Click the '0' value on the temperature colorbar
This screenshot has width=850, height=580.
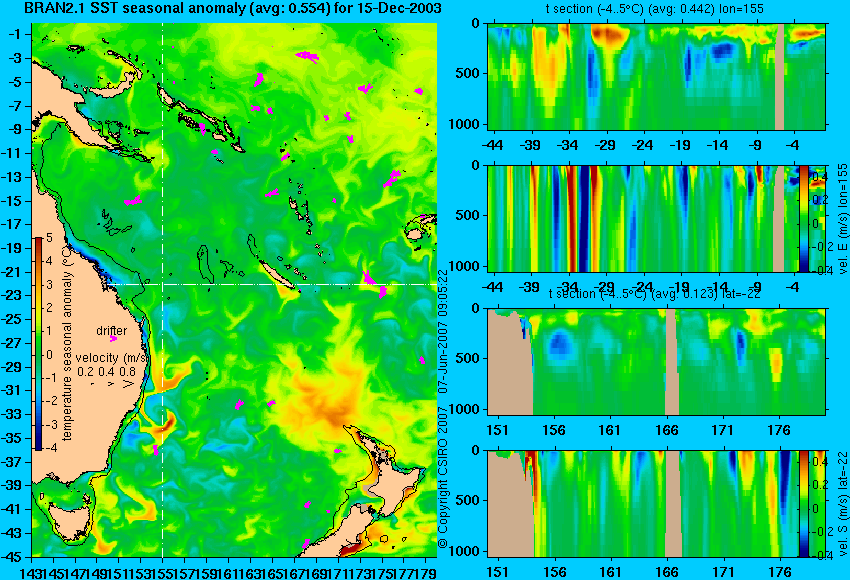point(49,355)
